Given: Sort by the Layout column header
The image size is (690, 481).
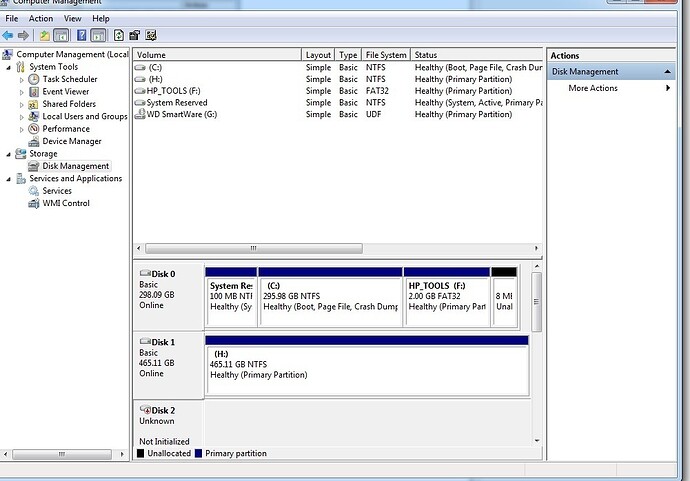Looking at the screenshot, I should pyautogui.click(x=318, y=55).
